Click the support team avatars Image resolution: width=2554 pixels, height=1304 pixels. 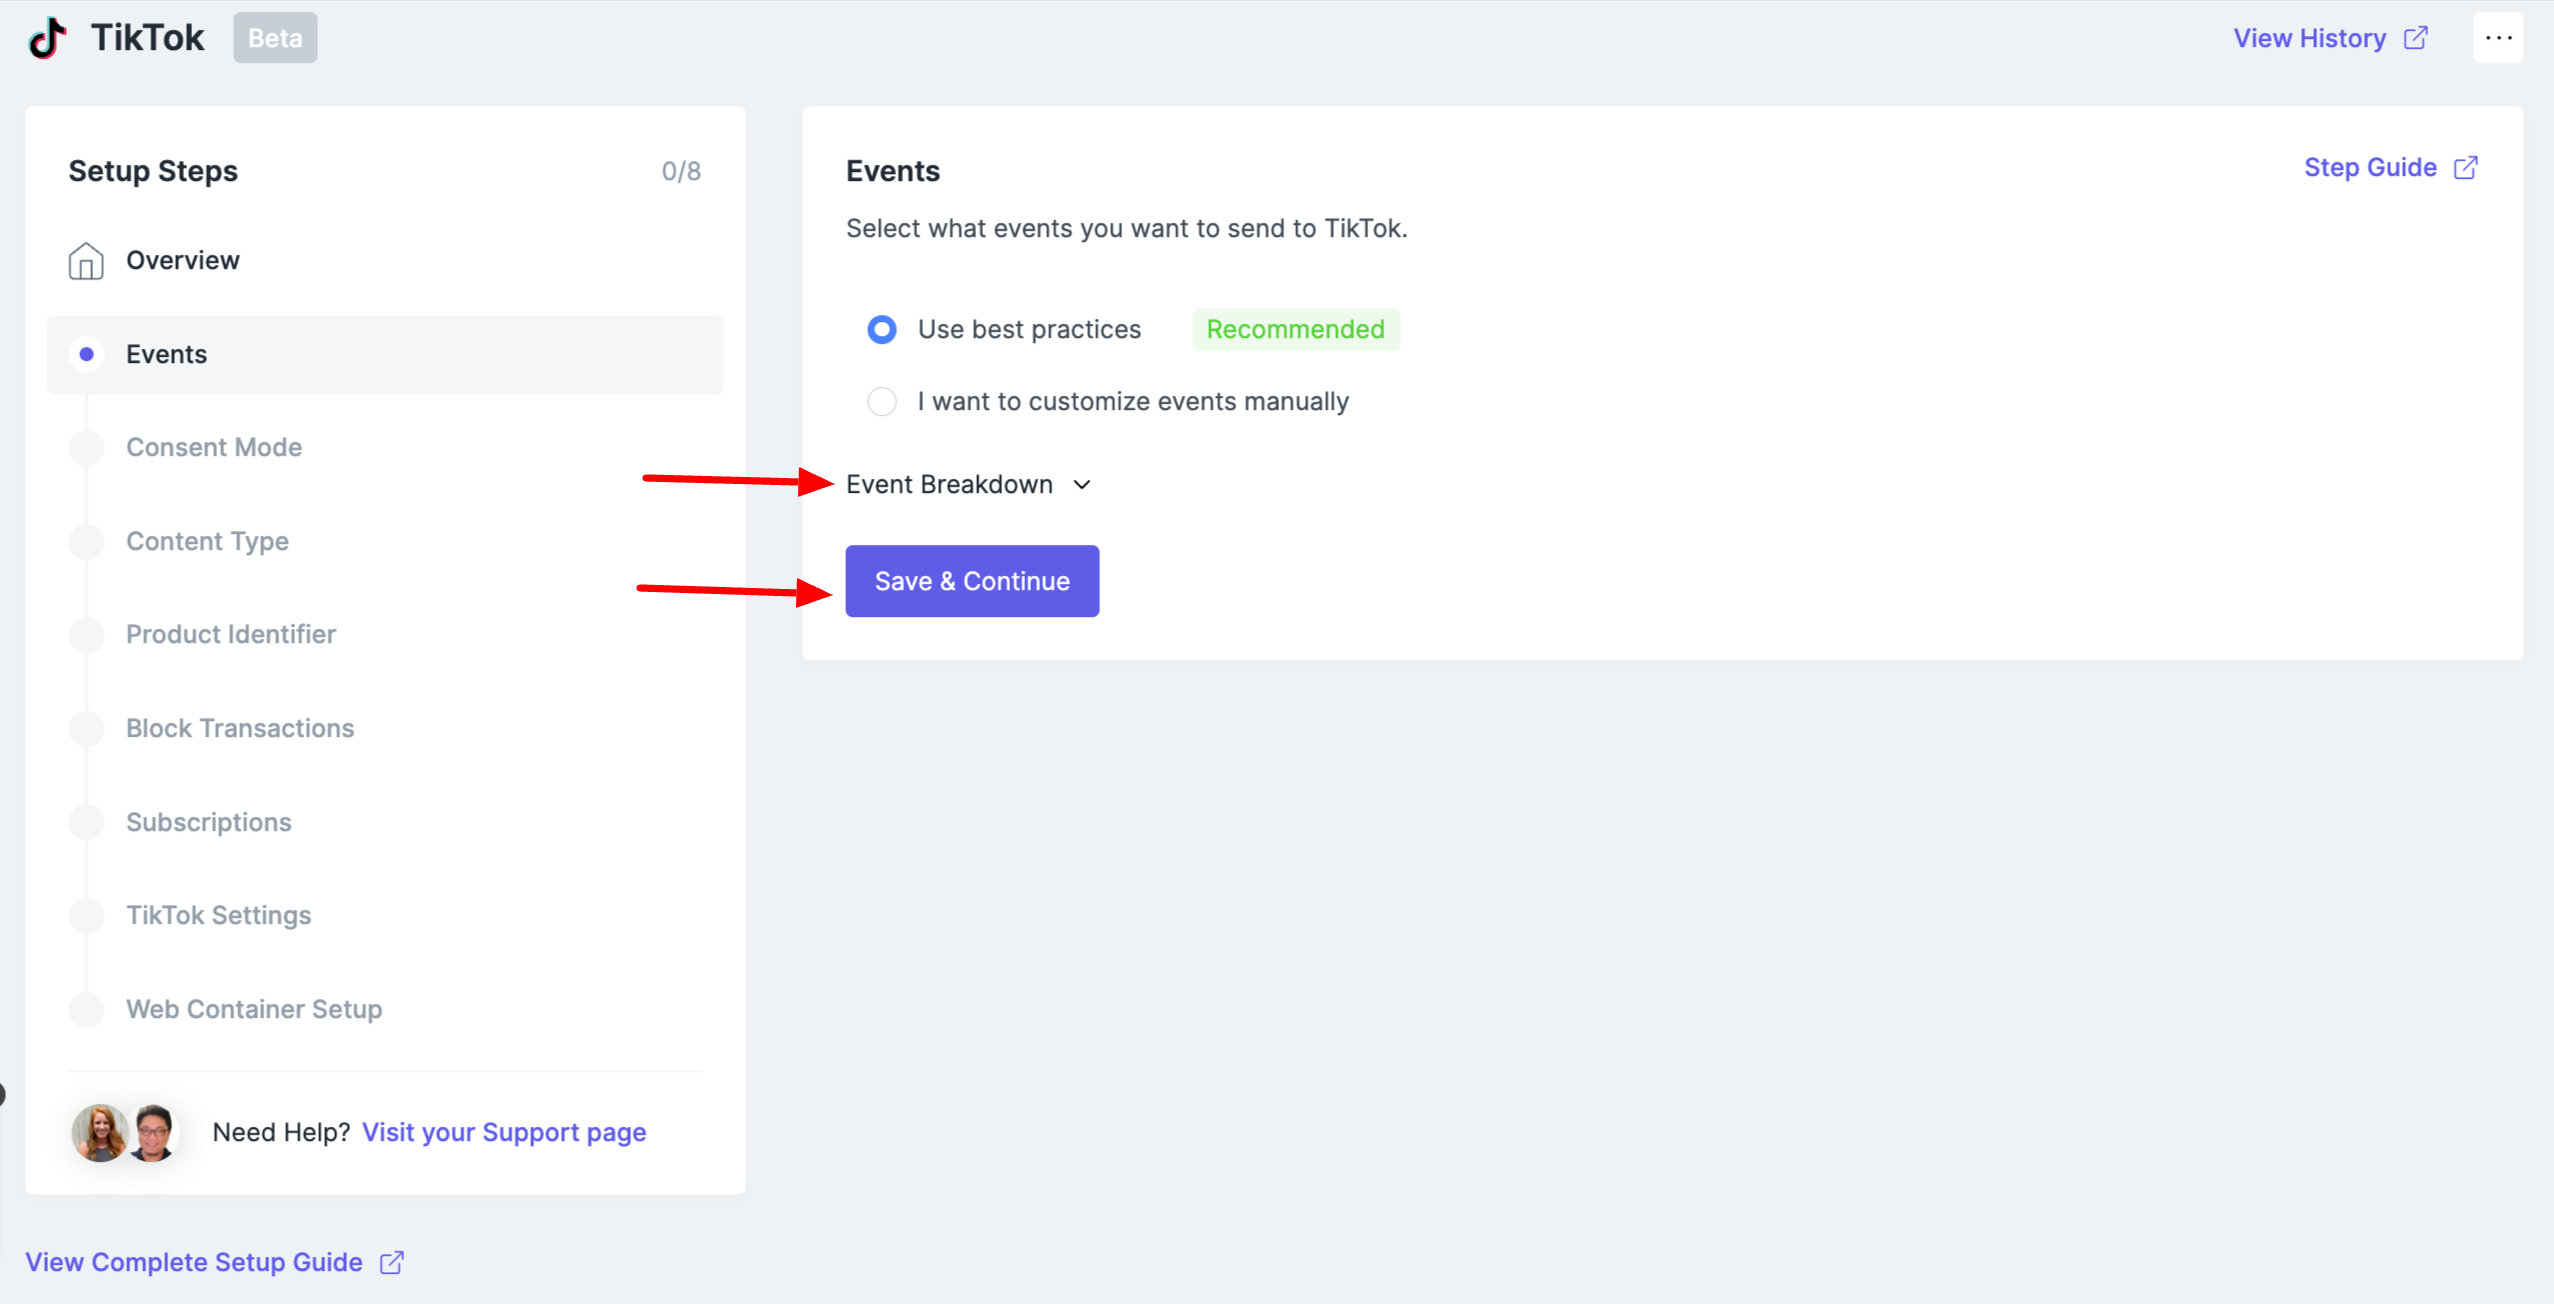tap(125, 1132)
